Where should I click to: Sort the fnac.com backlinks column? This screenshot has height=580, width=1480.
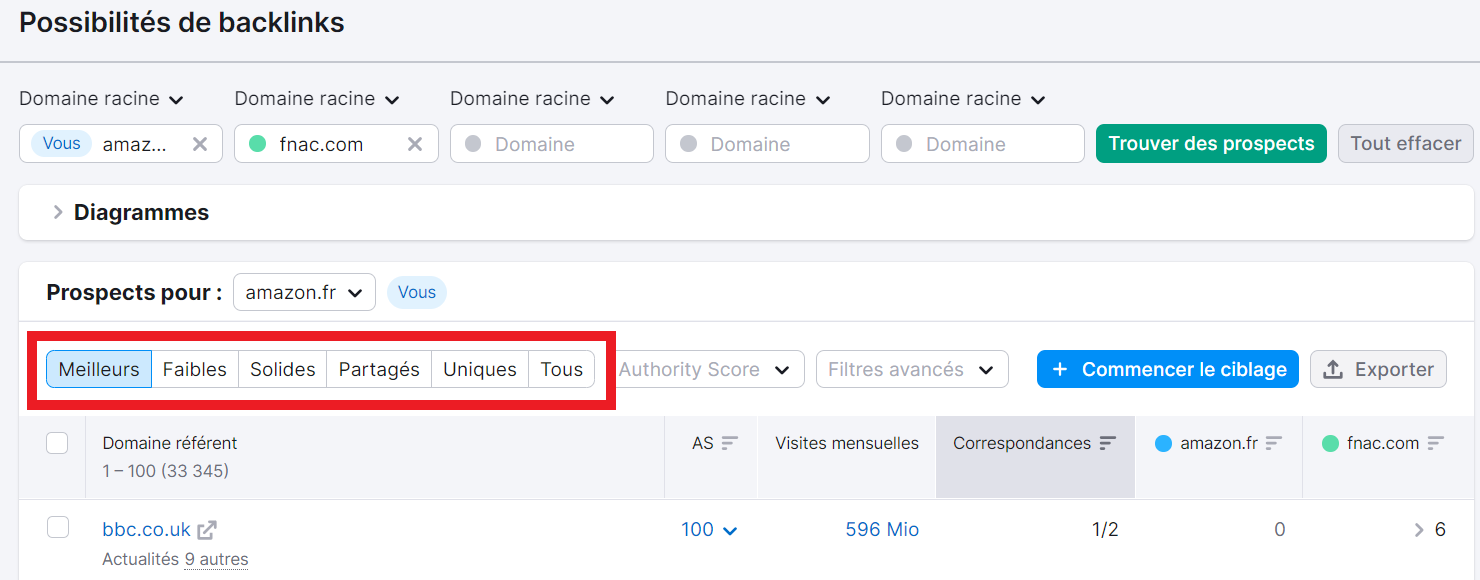click(1437, 443)
